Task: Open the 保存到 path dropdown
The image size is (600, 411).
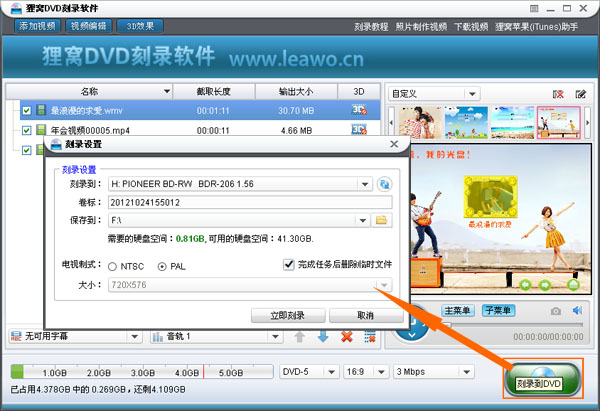Action: click(362, 220)
